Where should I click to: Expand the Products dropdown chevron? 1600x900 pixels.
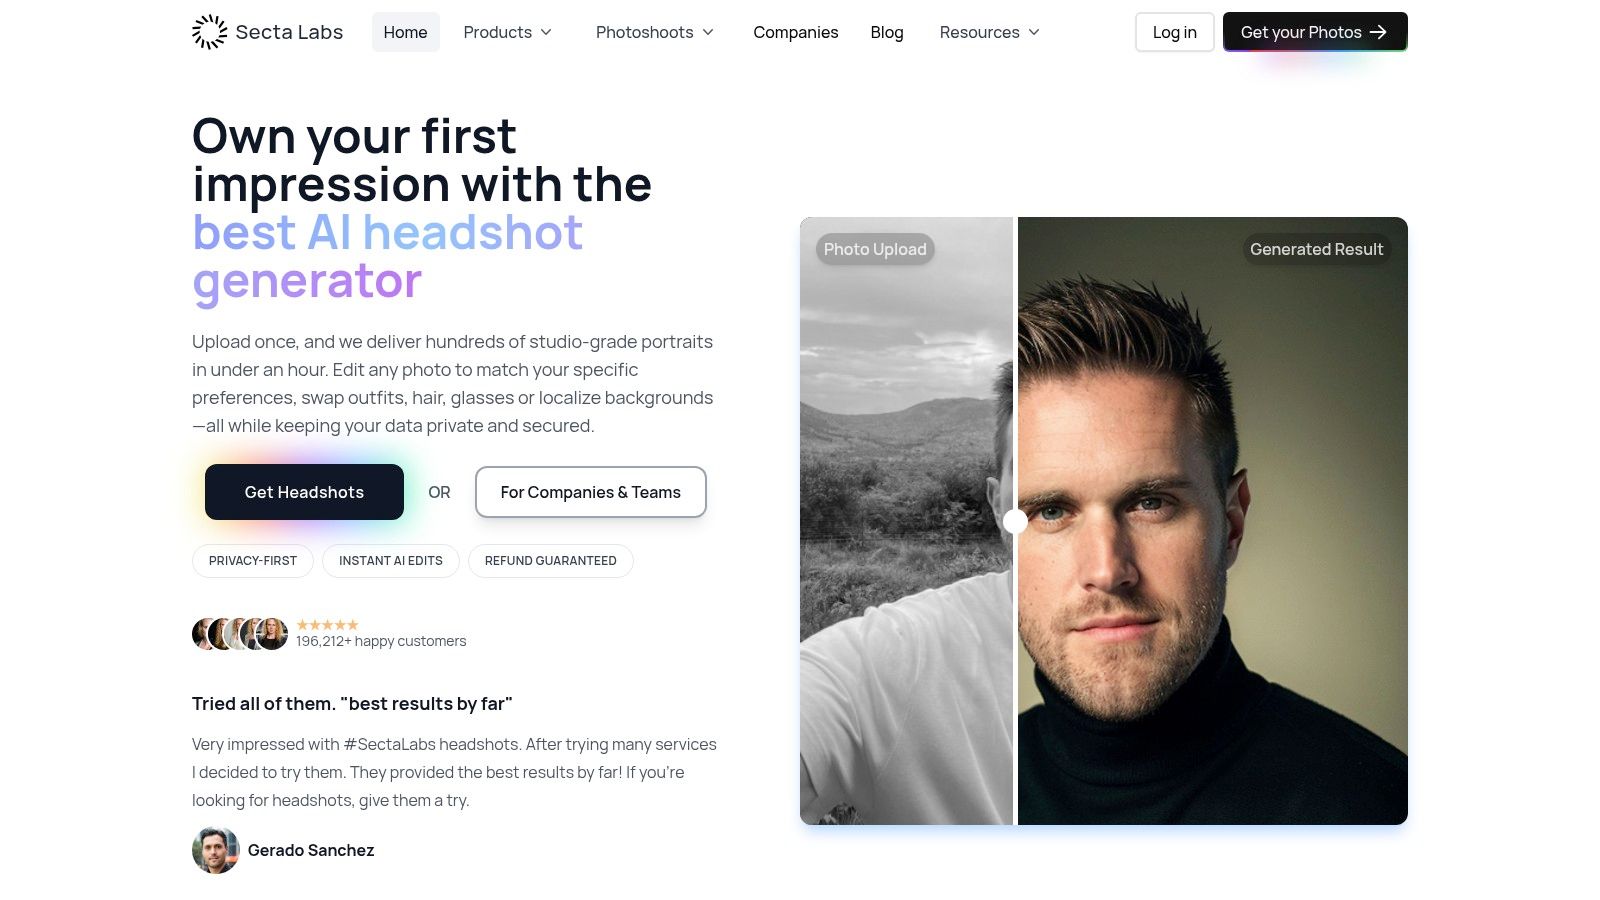pyautogui.click(x=546, y=32)
